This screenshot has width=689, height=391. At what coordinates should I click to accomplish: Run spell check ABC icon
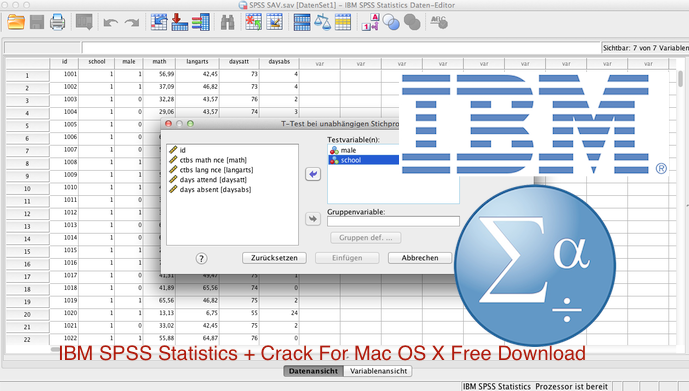pyautogui.click(x=439, y=22)
